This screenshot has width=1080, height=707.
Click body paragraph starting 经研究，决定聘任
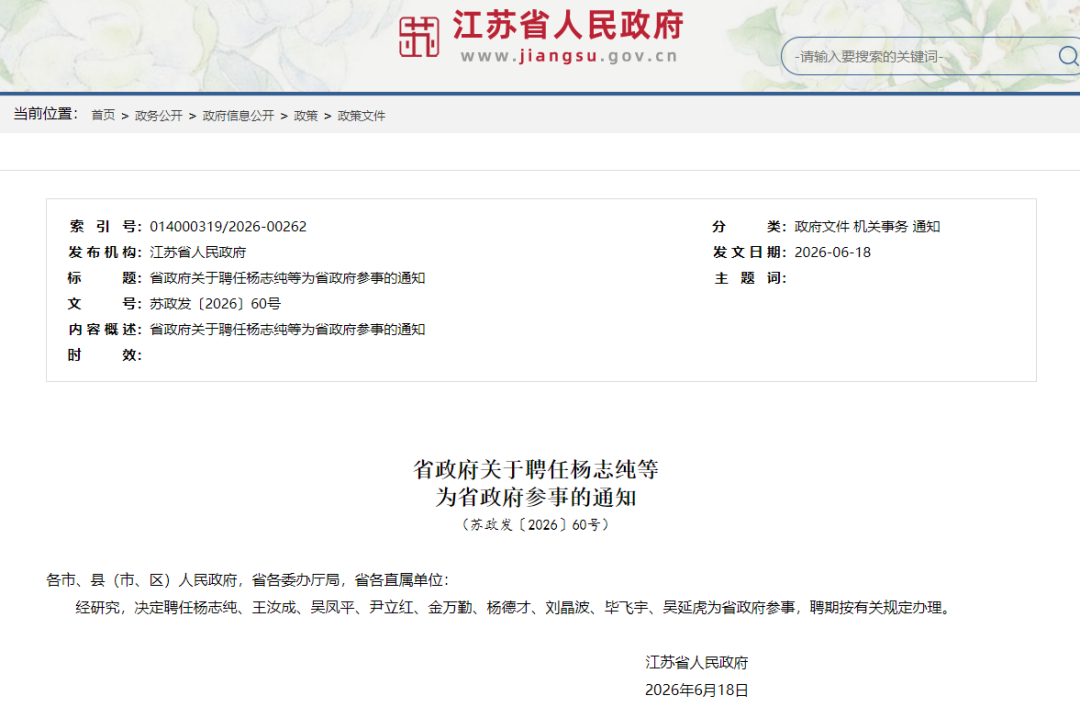click(514, 608)
